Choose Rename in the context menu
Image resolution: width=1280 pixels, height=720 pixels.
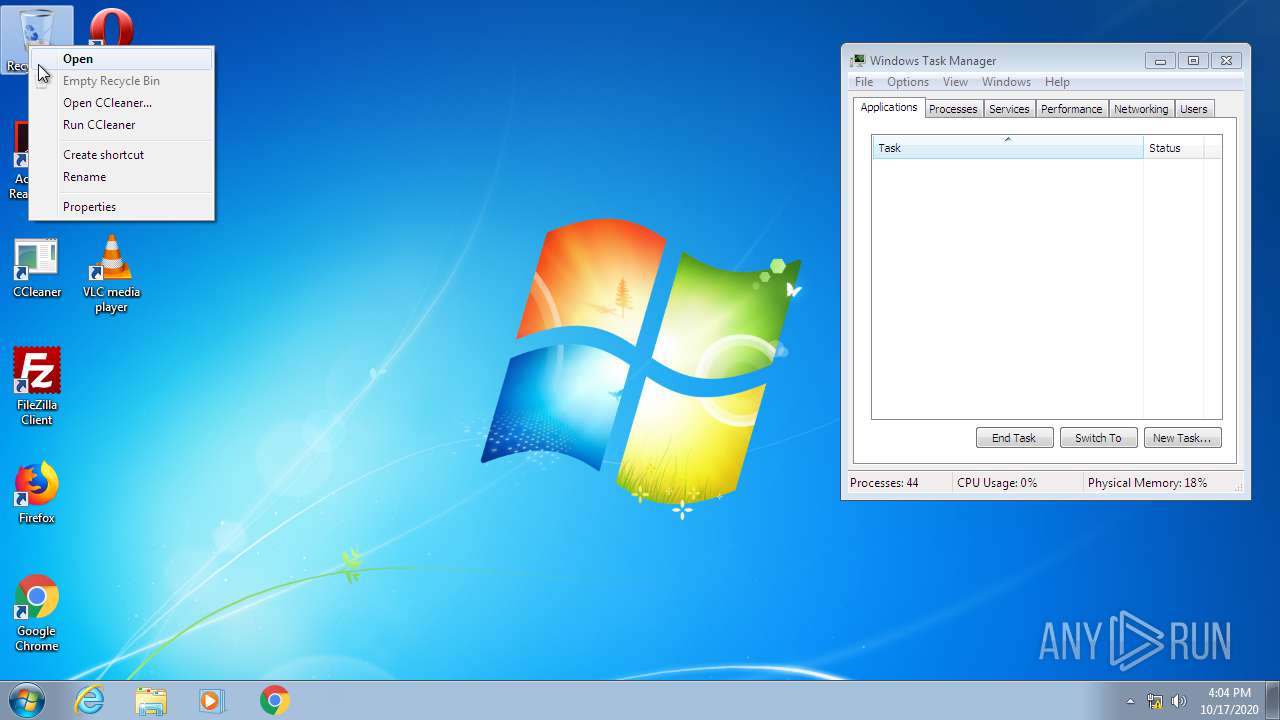coord(121,177)
